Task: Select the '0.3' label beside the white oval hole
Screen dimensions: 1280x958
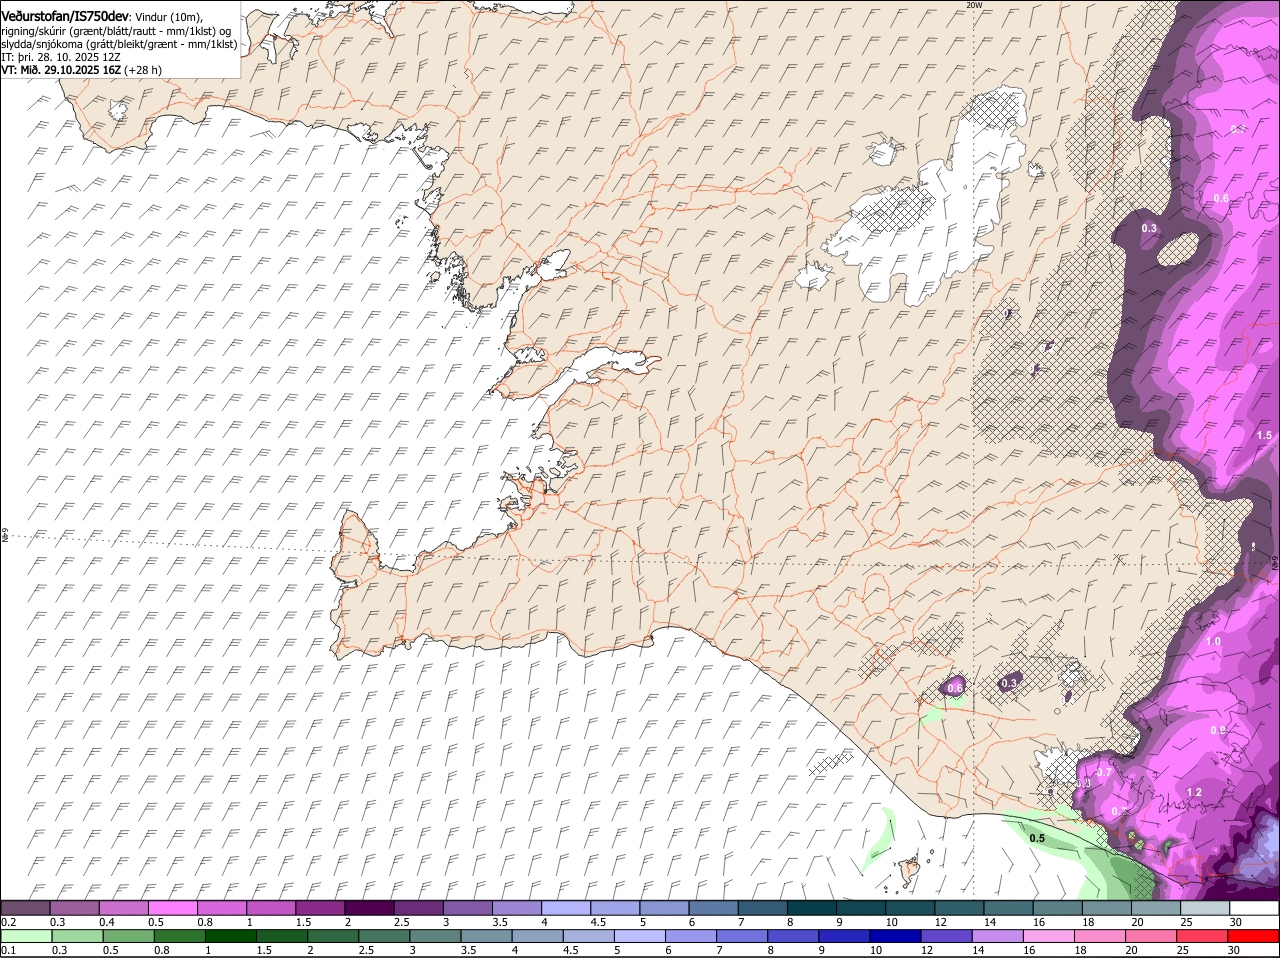Action: point(1149,229)
